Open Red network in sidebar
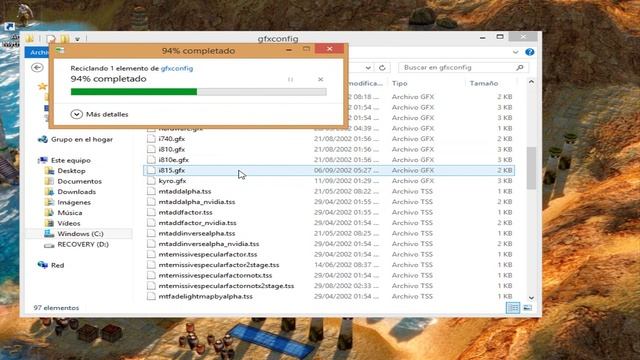This screenshot has height=360, width=640. tap(57, 265)
